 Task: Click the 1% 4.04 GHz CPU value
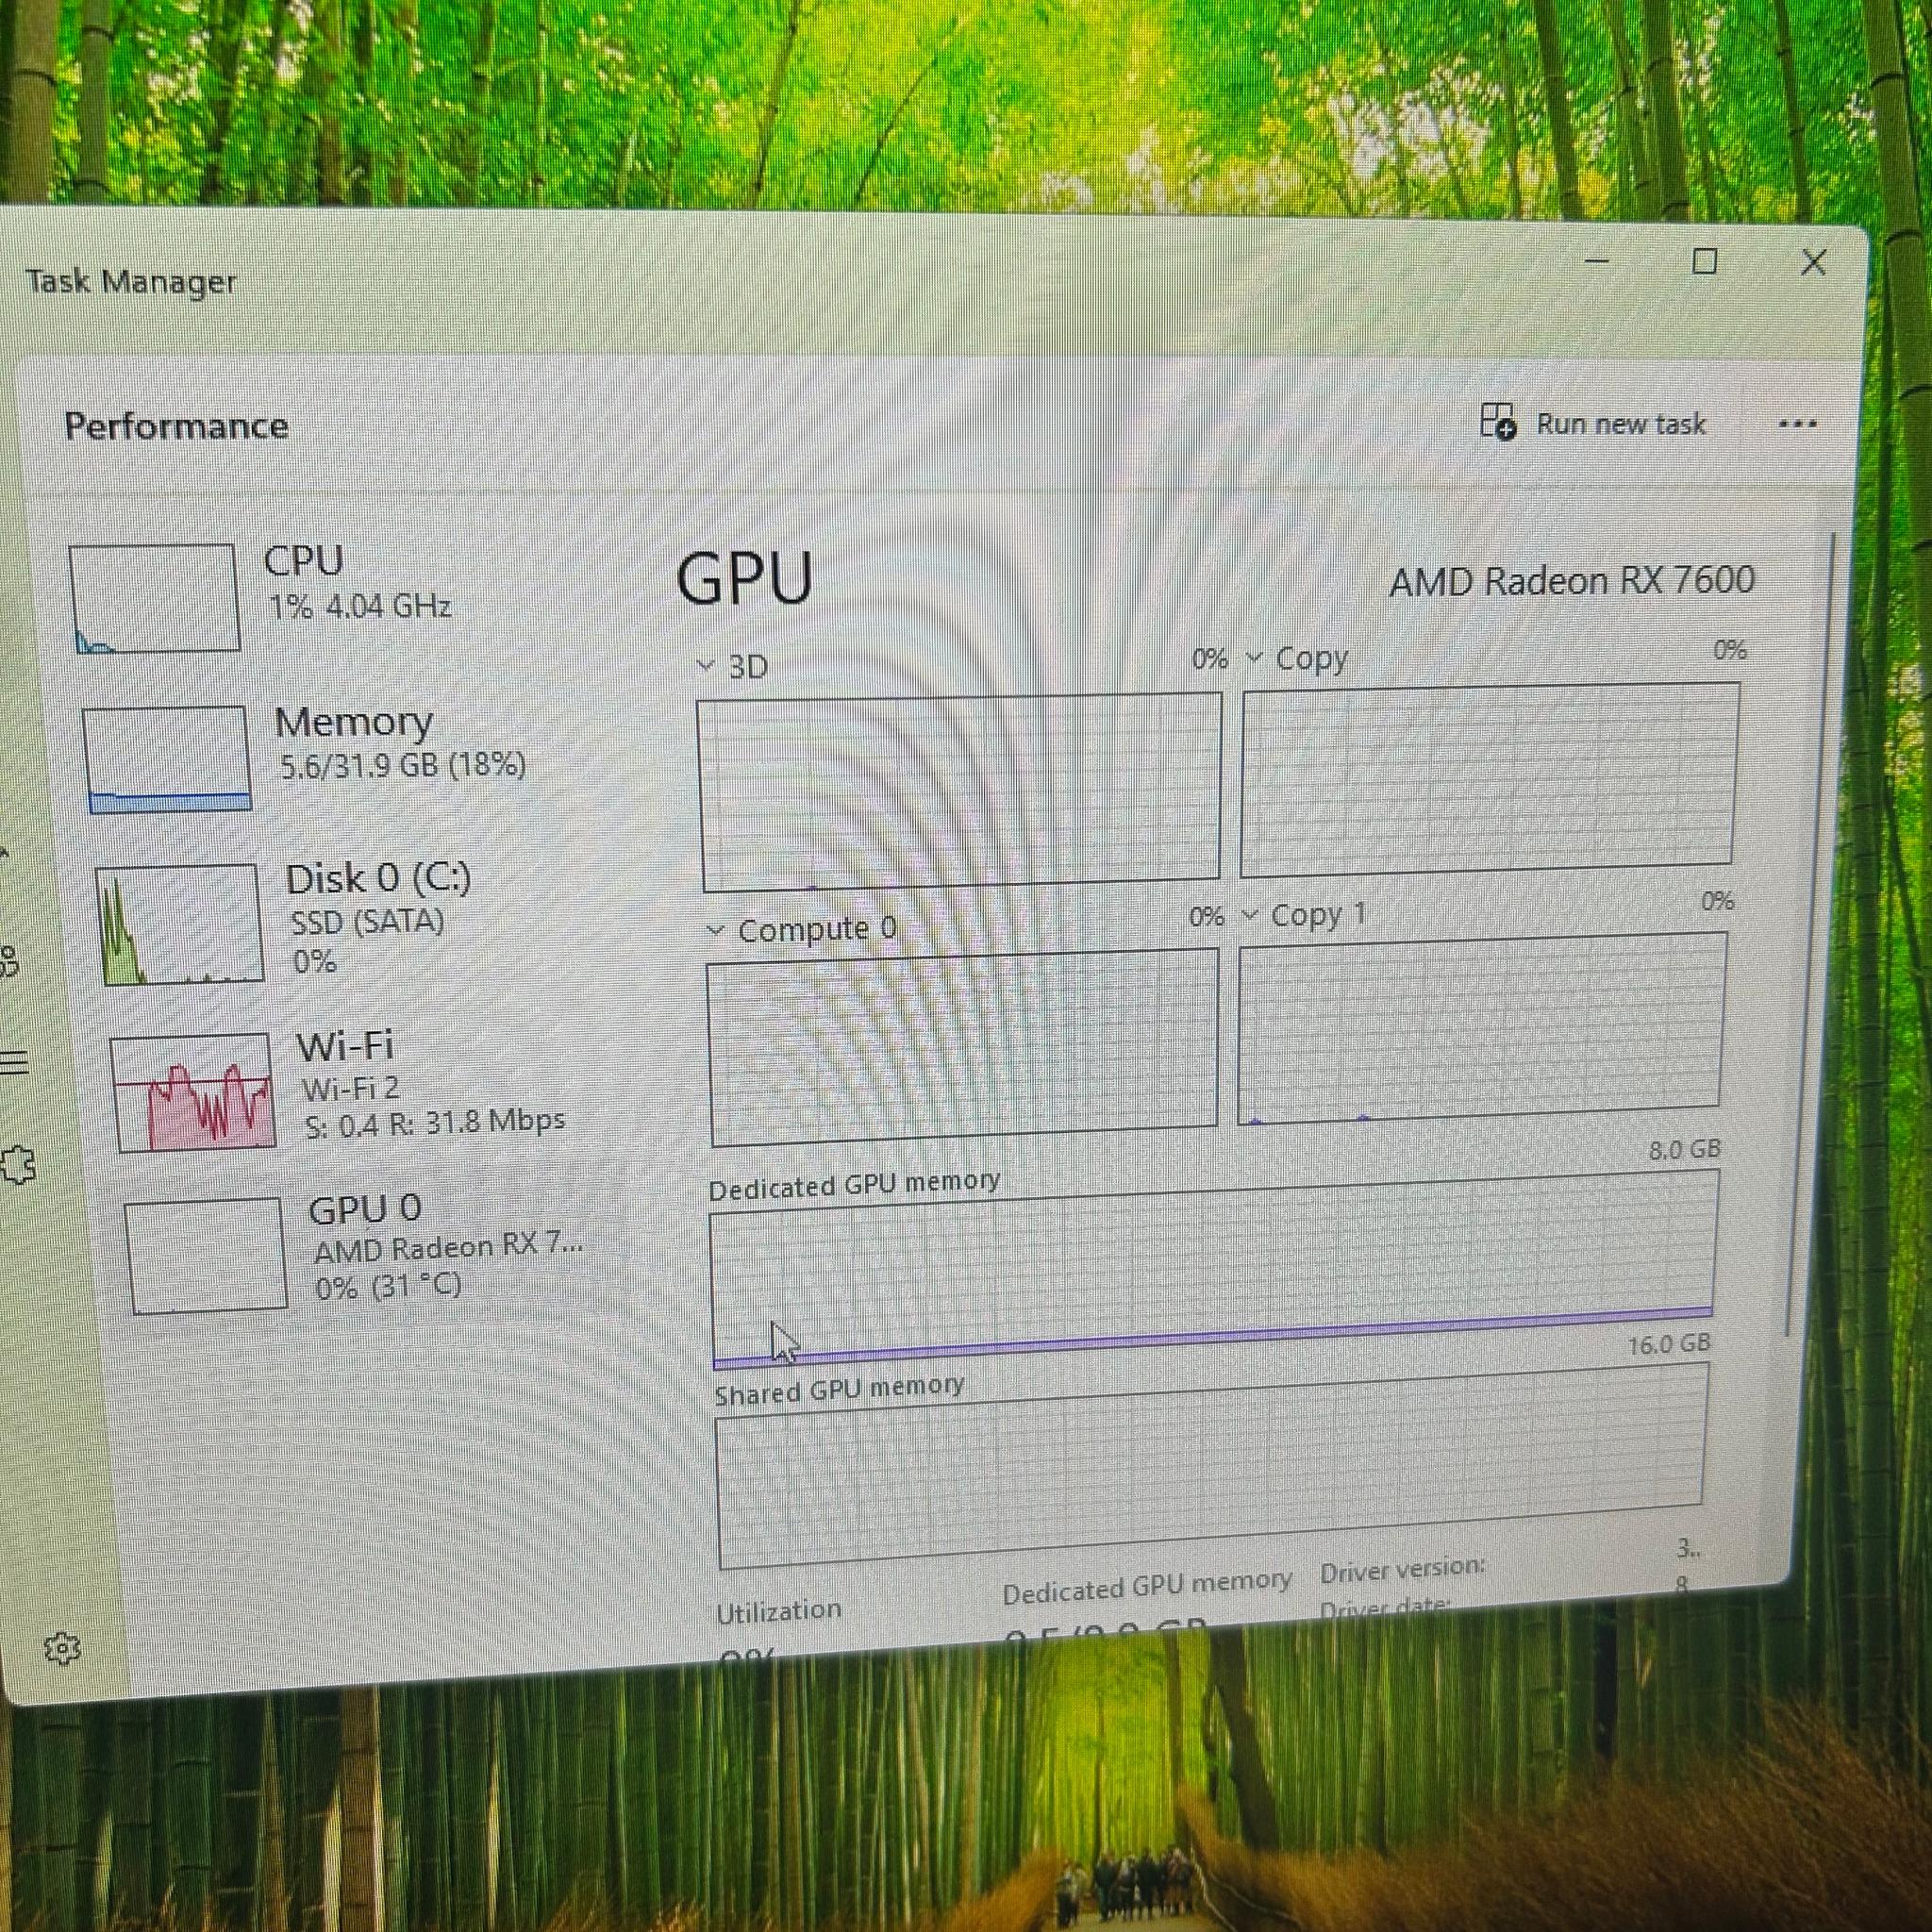(360, 606)
